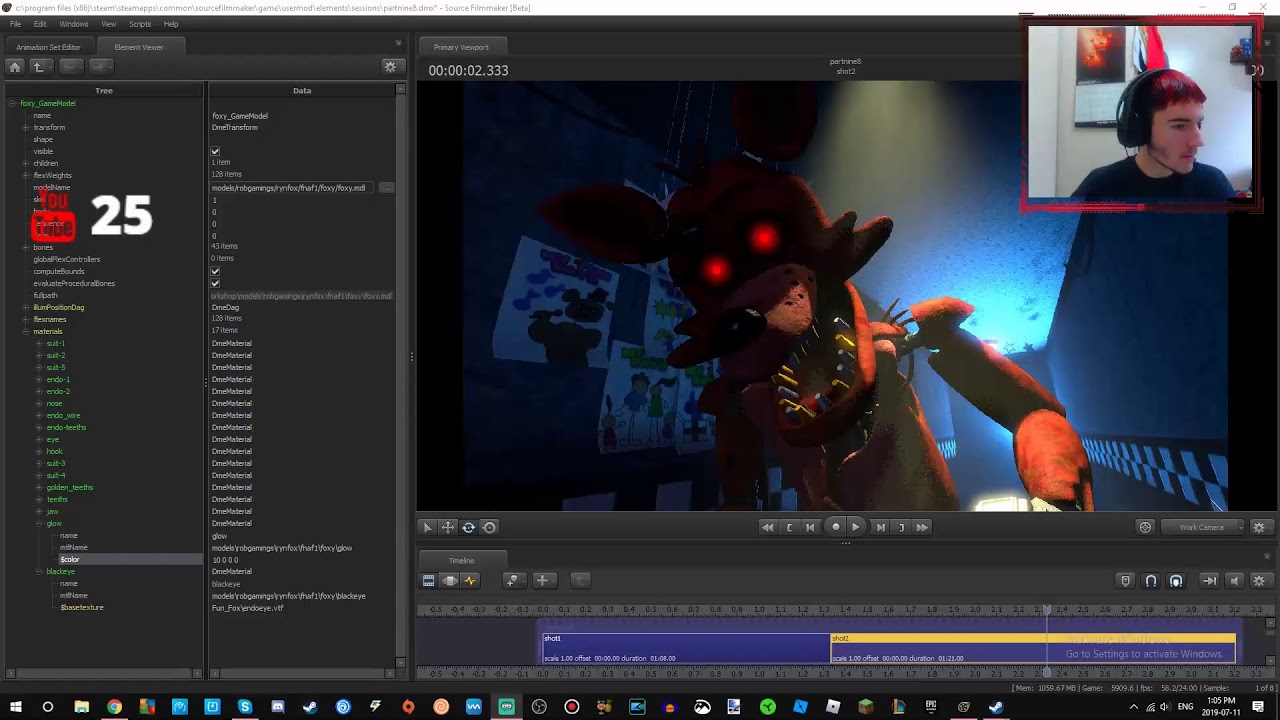Select the viewport move tool
Screen dimensions: 1280x720
(448, 527)
